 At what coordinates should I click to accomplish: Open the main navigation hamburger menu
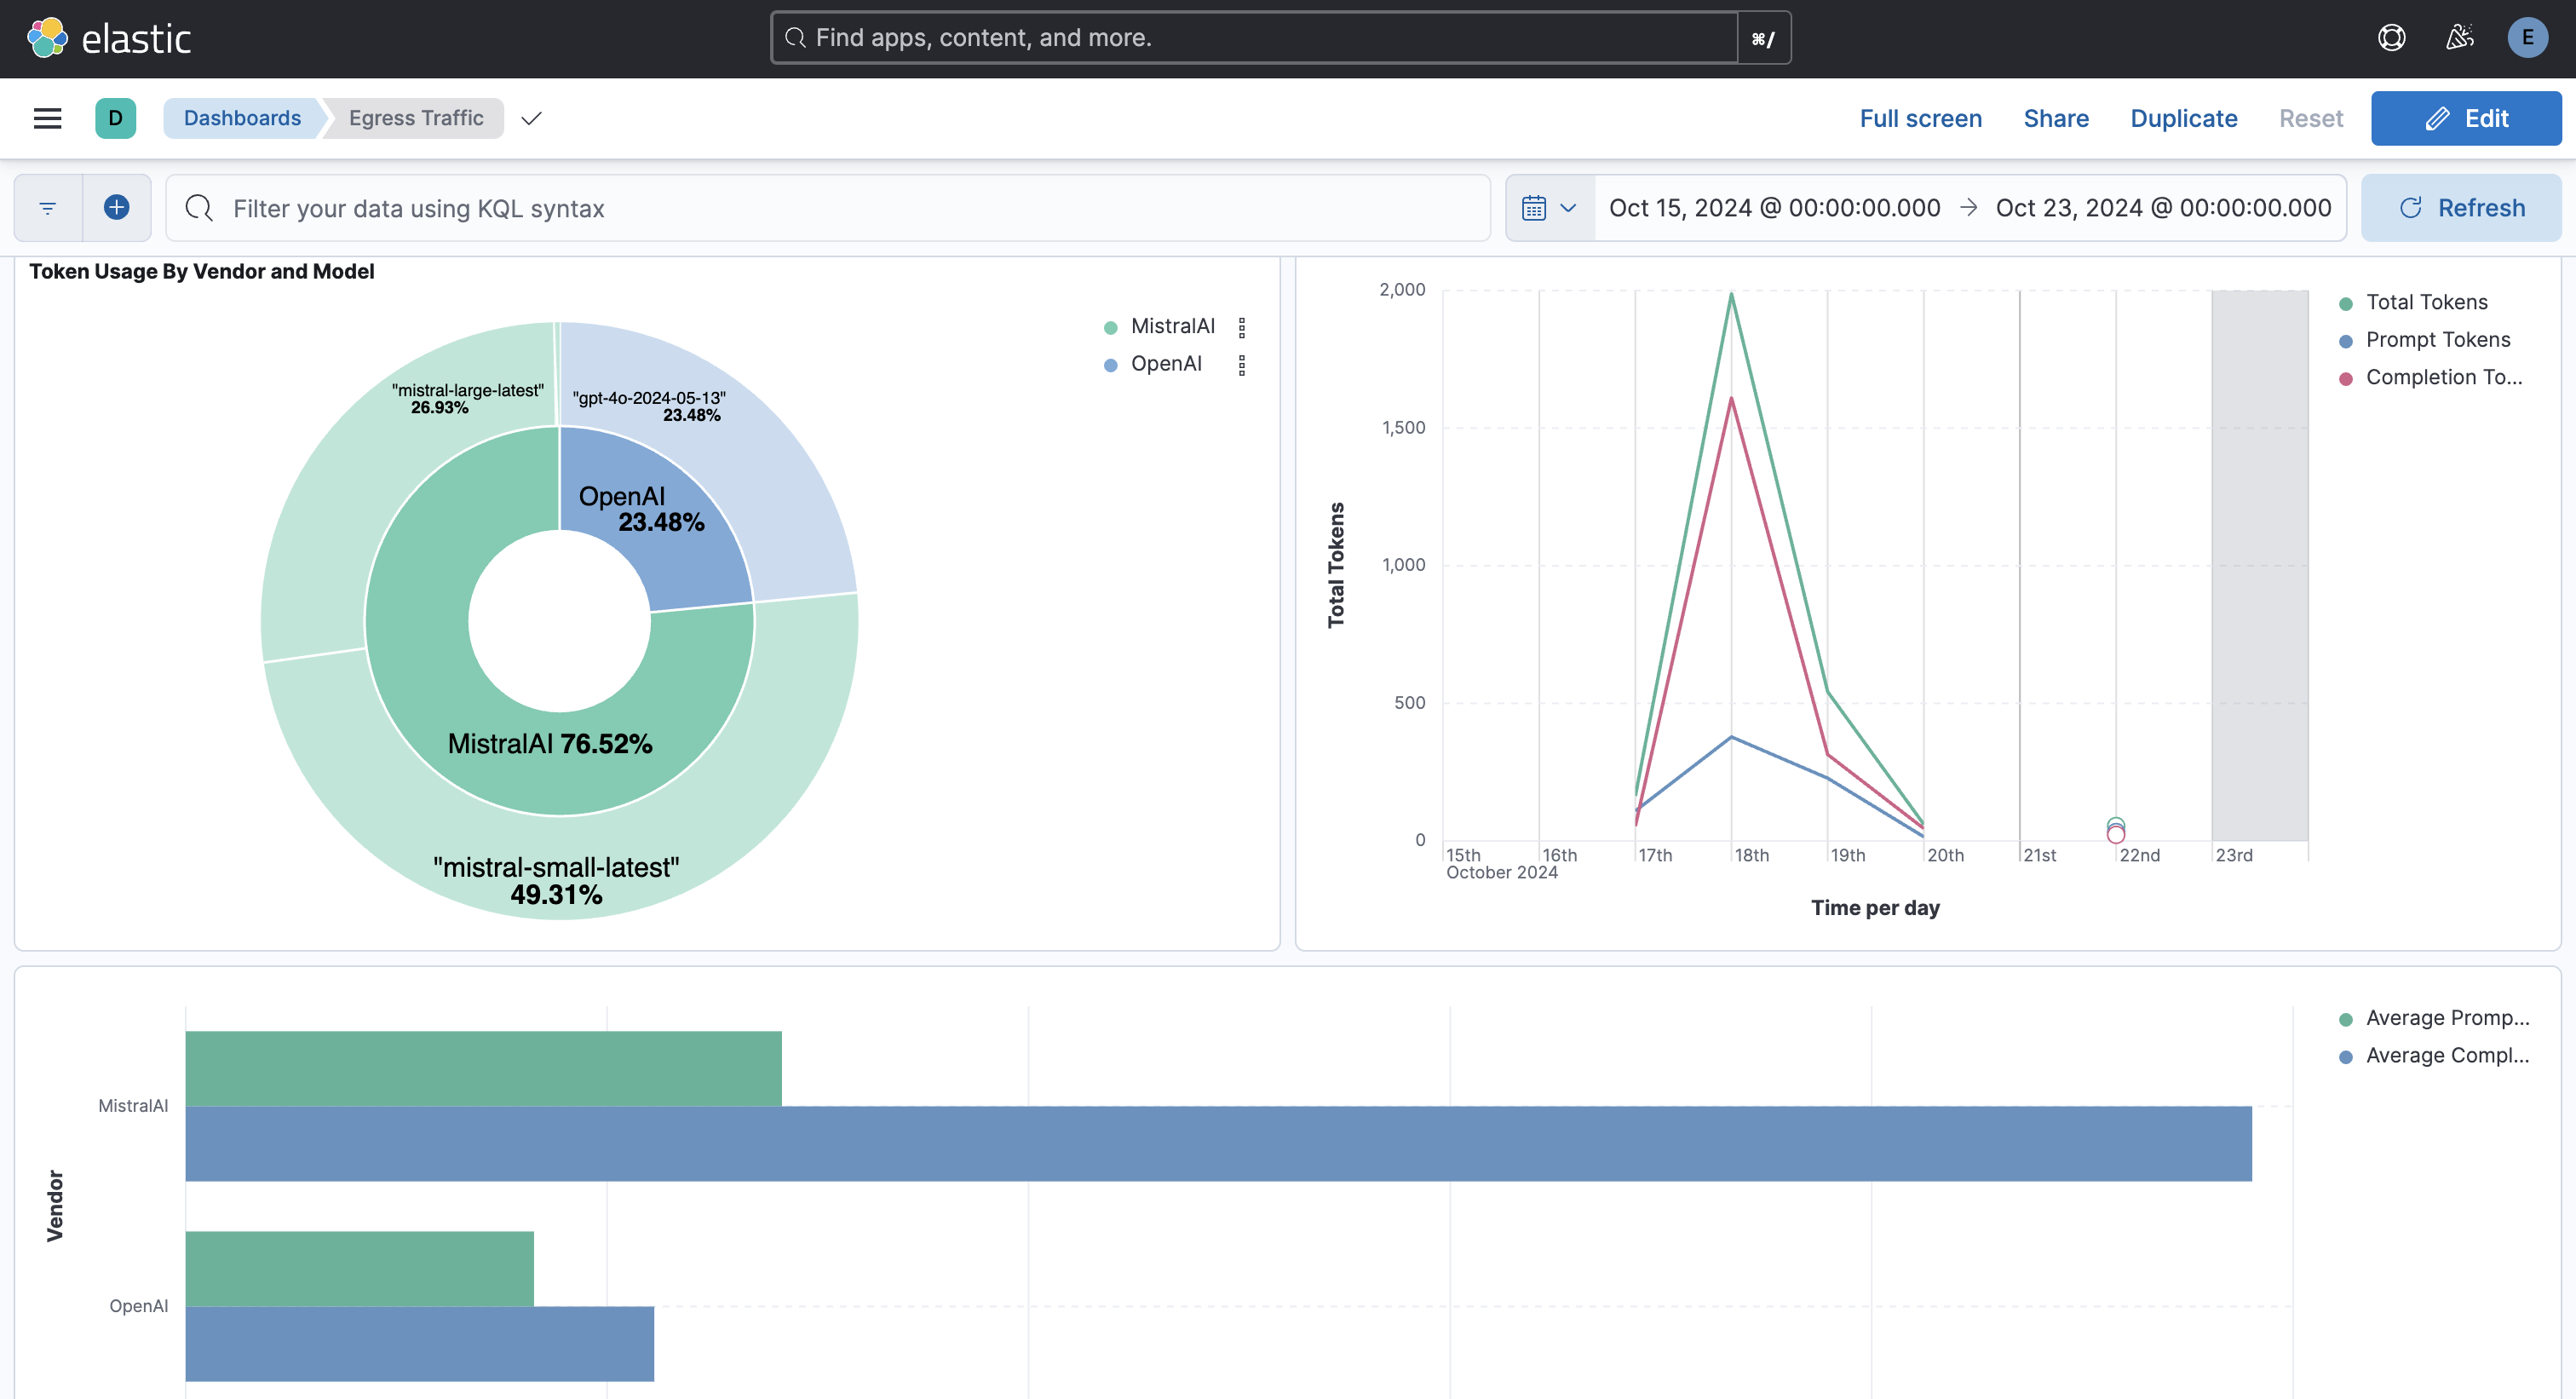coord(48,118)
